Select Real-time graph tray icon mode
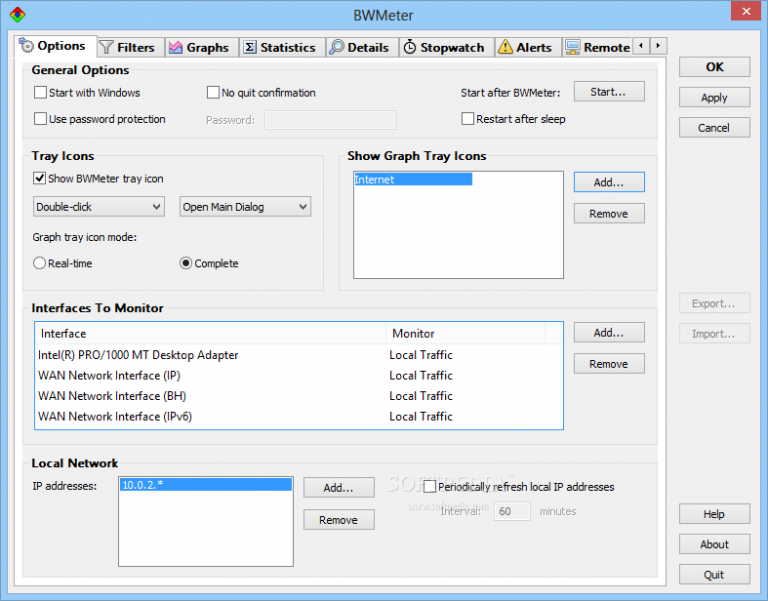Screen dimensions: 768x601 (x=39, y=263)
